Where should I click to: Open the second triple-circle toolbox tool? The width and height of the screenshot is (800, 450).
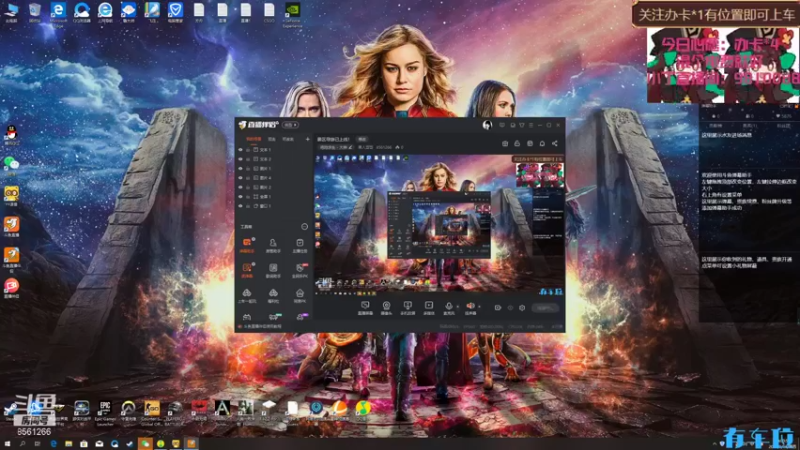click(x=273, y=295)
